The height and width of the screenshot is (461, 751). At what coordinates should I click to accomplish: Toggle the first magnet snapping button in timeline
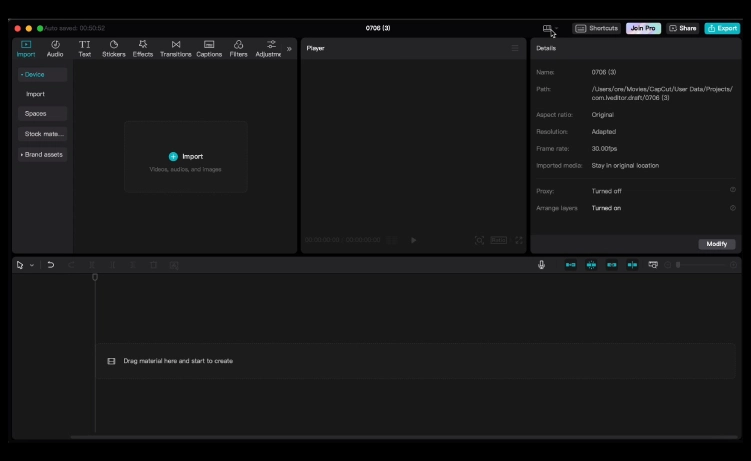pos(571,265)
